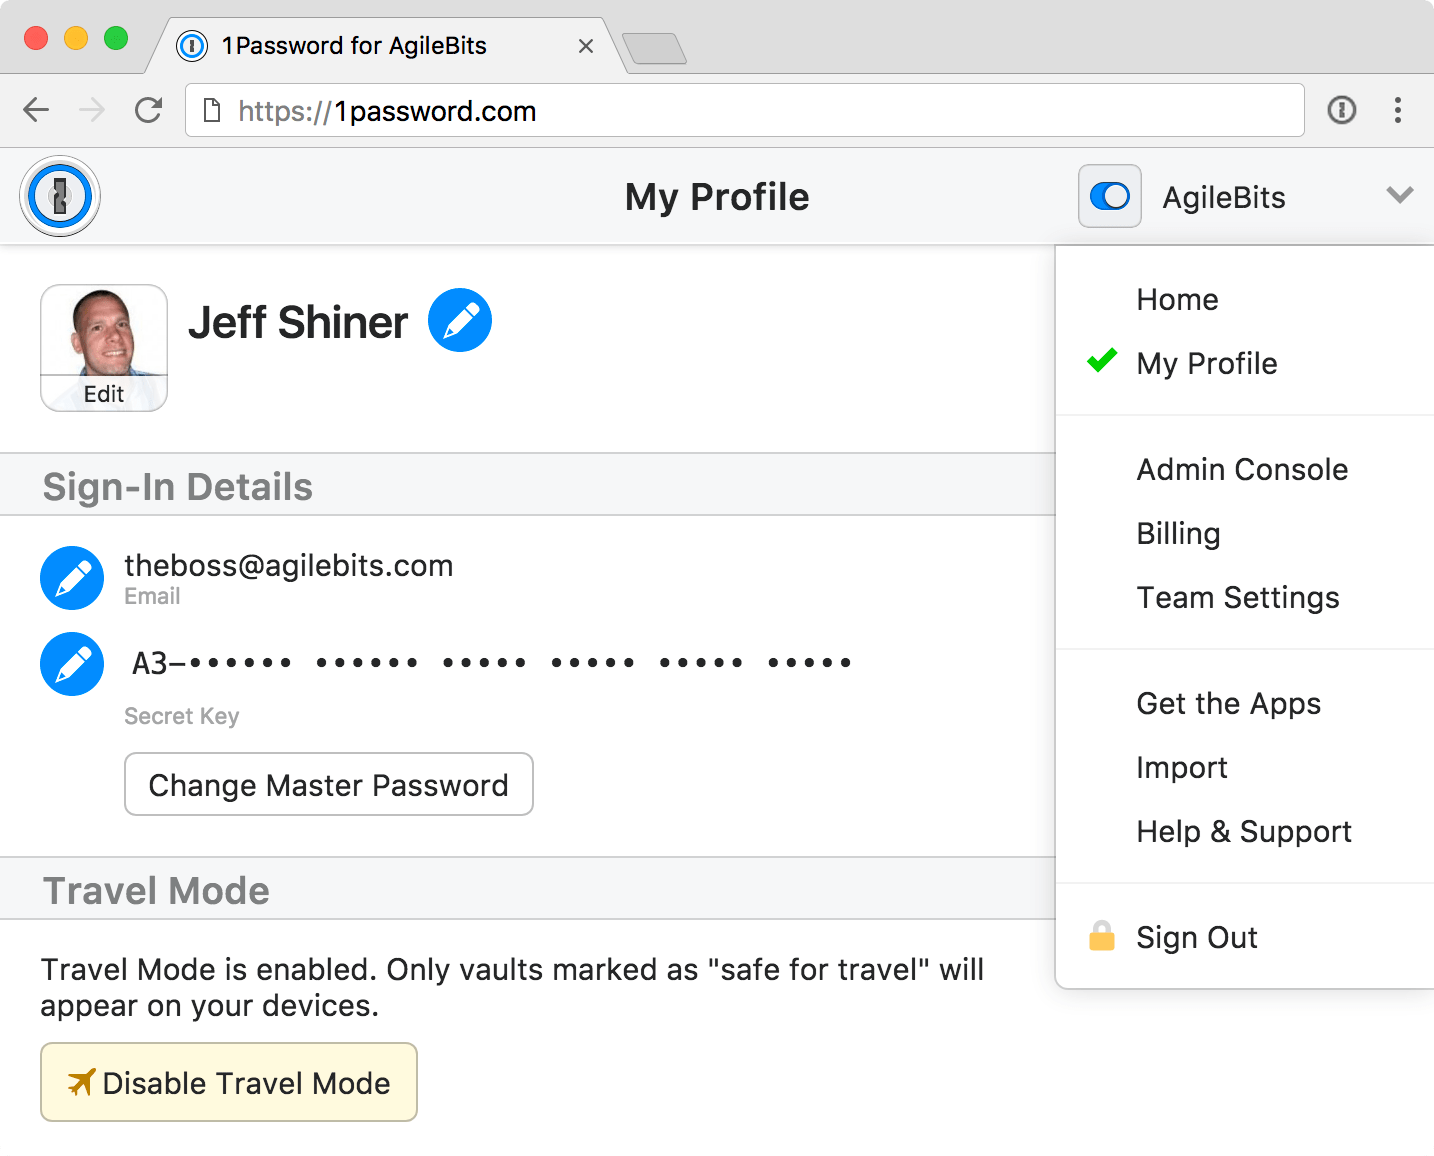Sign out using the lock menu item
The height and width of the screenshot is (1156, 1434).
[x=1196, y=938]
